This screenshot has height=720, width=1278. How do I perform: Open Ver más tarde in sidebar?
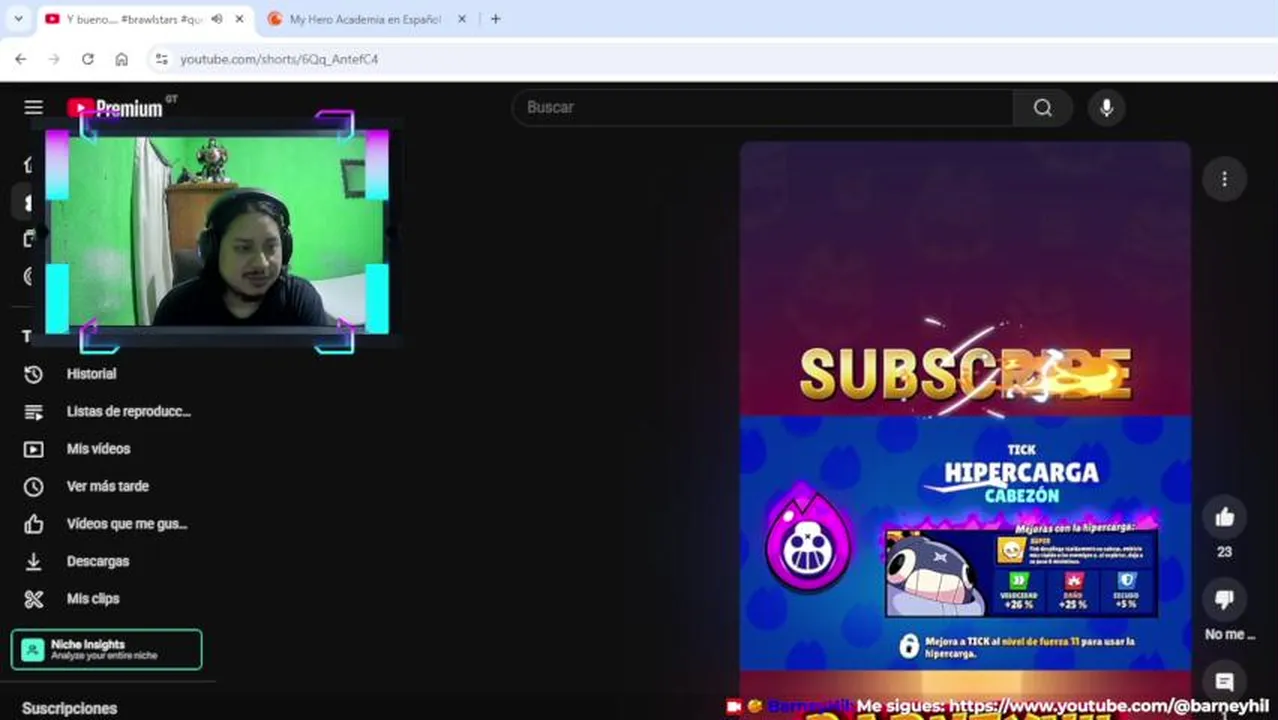[108, 486]
